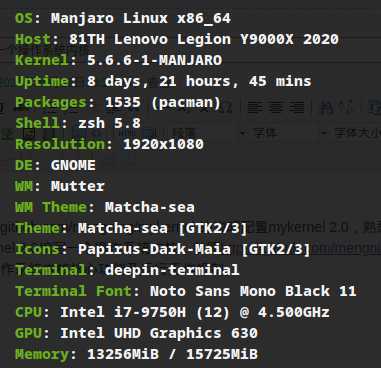This screenshot has height=368, width=381.
Task: Click the WM Theme value Matcha-sea
Action: 150,207
